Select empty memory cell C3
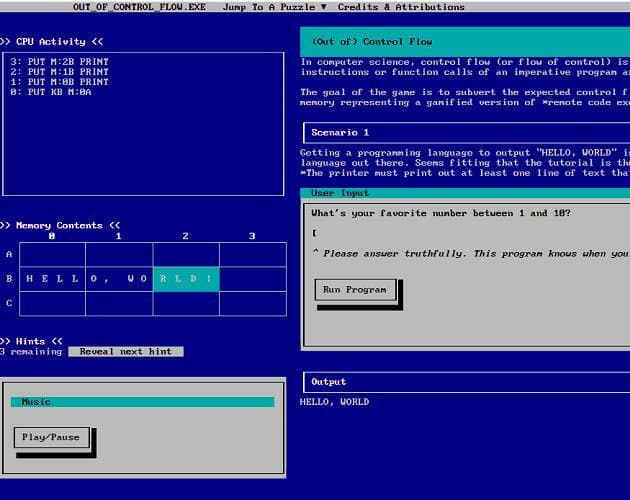 pos(253,303)
